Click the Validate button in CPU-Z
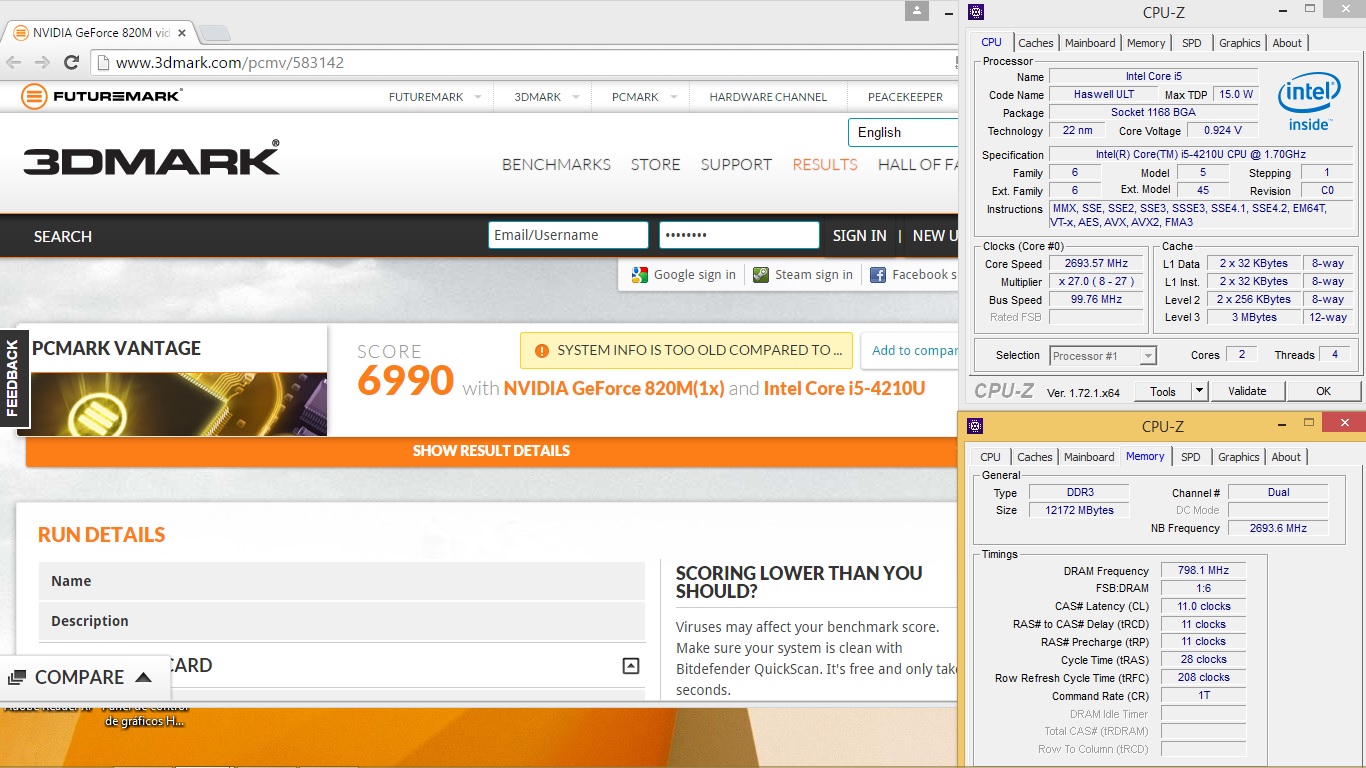 tap(1247, 391)
